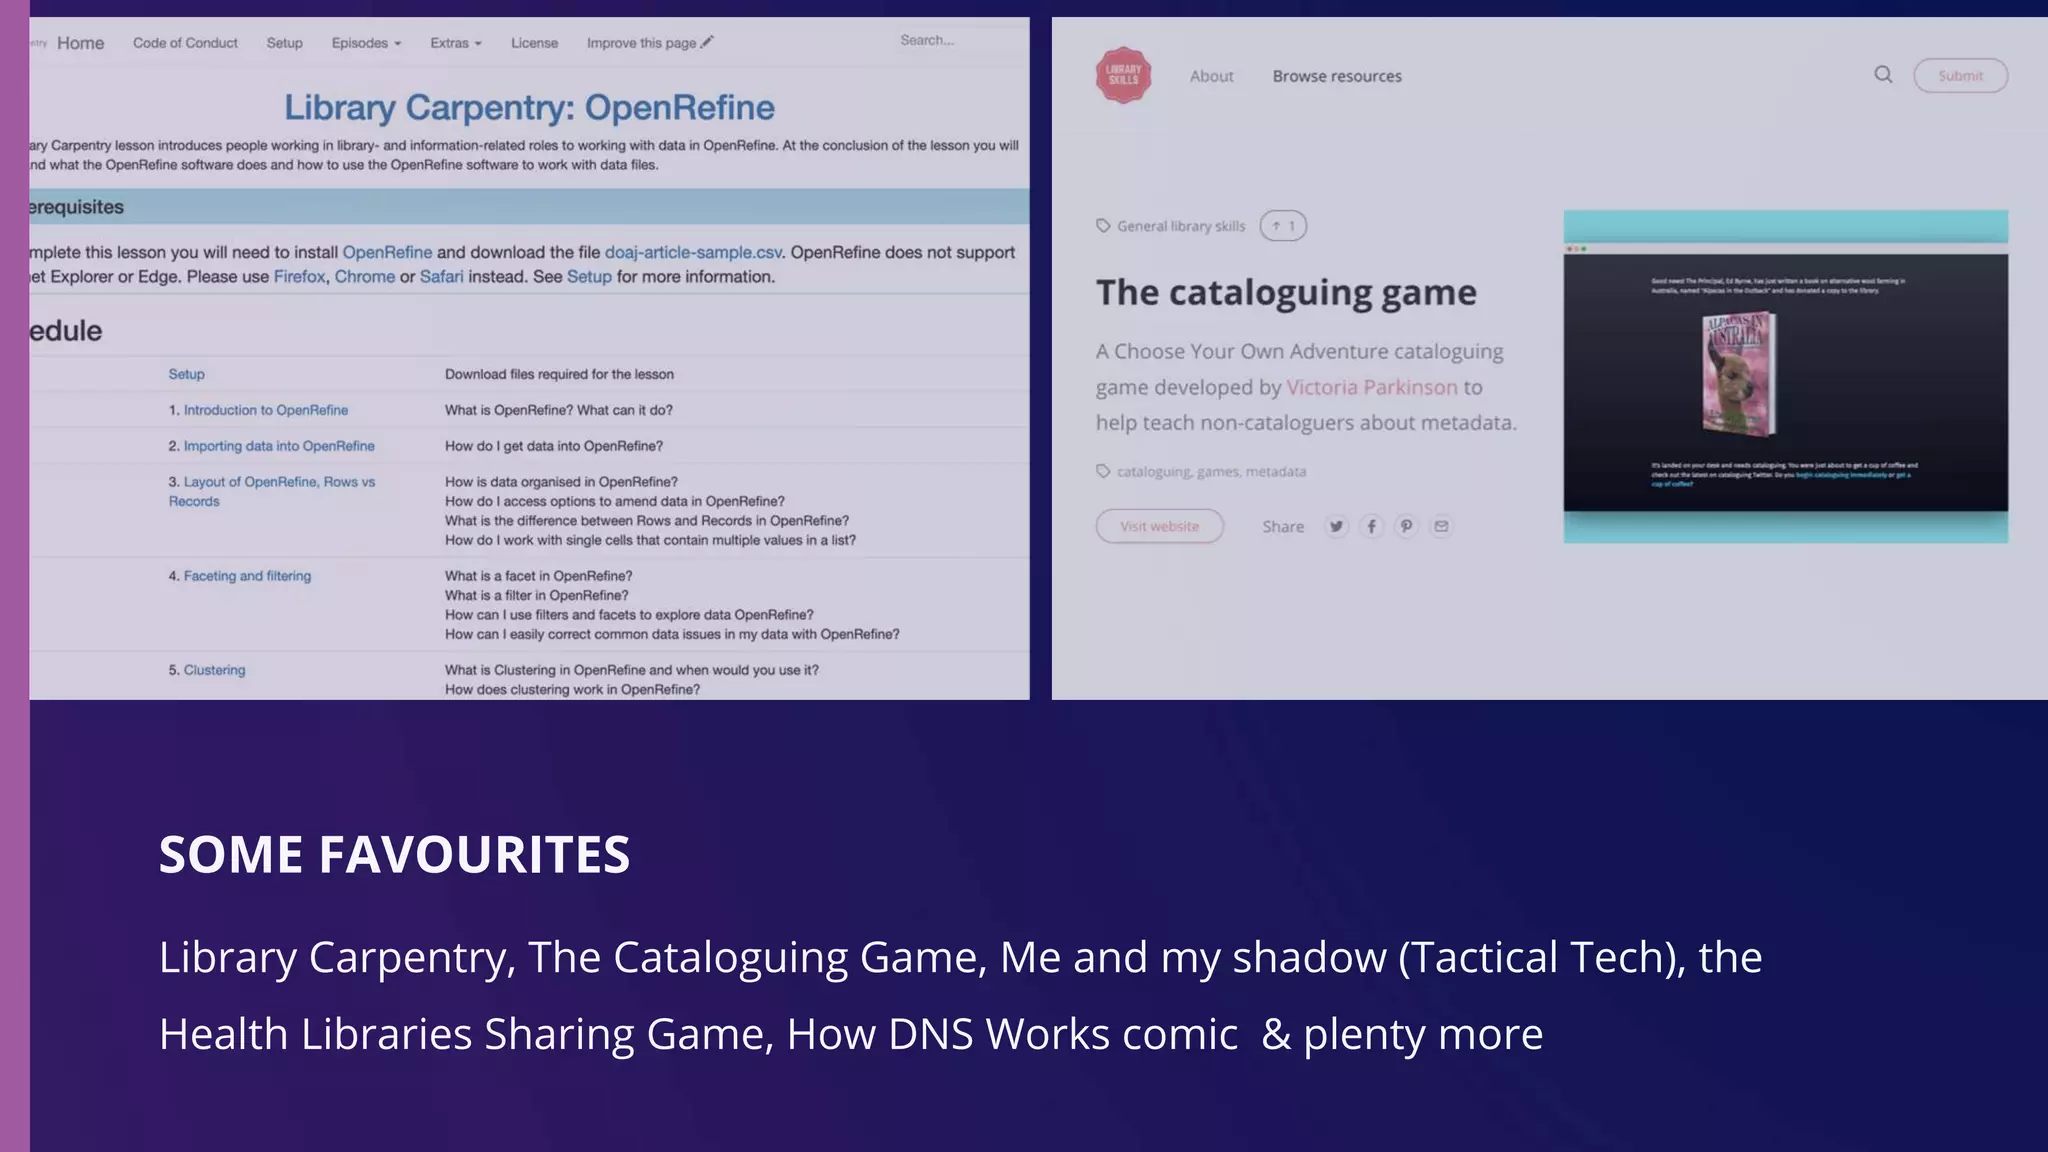Follow the Victoria Parkinson link
Image resolution: width=2048 pixels, height=1152 pixels.
[x=1371, y=387]
